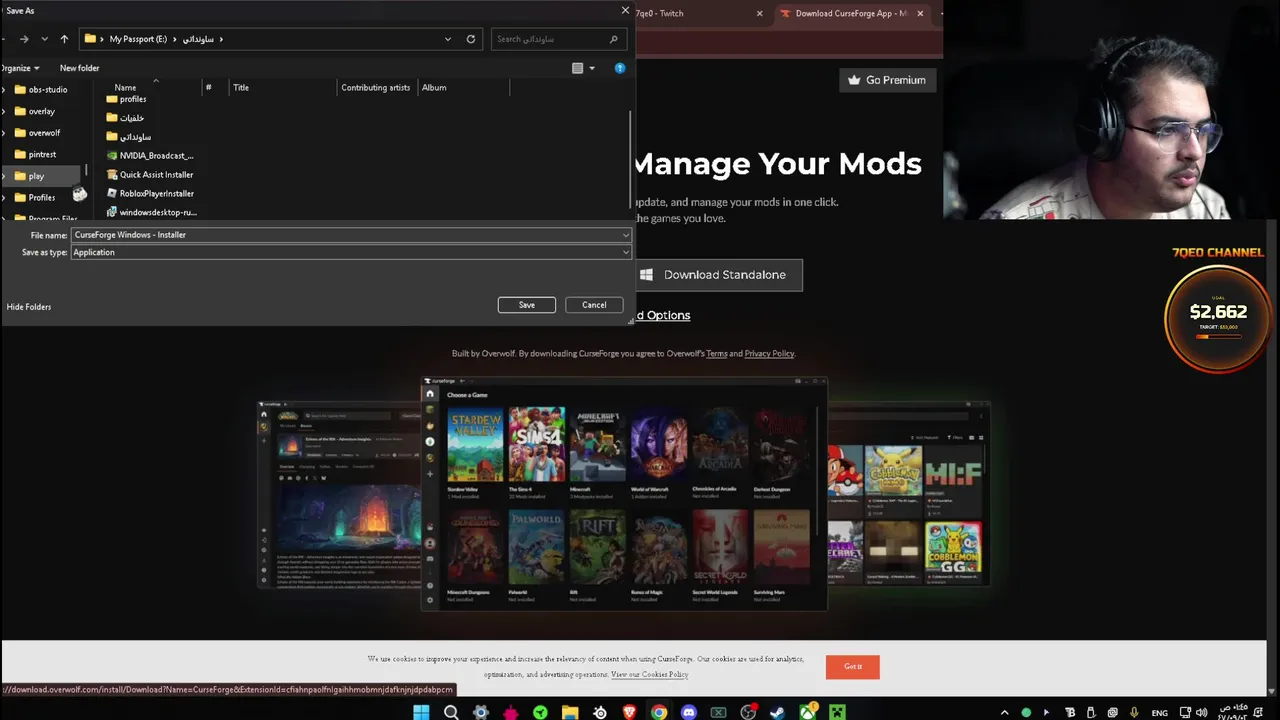
Task: Open Overwolf's Terms link
Action: tap(717, 353)
